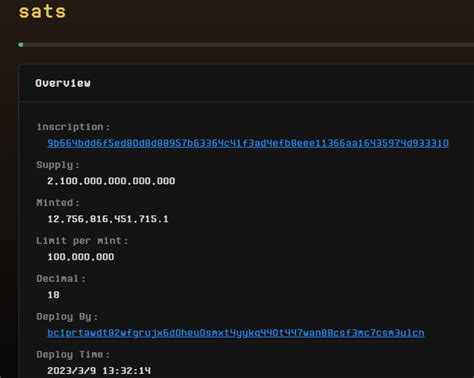The image size is (474, 378).
Task: Click the 'Minted:' field label
Action: (x=58, y=203)
